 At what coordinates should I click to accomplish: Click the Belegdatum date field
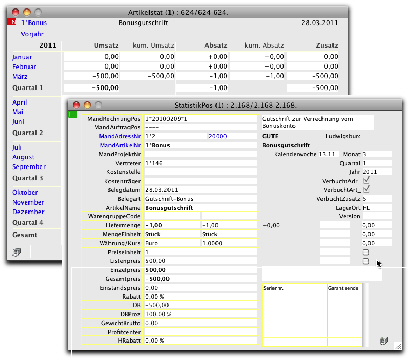[x=200, y=190]
